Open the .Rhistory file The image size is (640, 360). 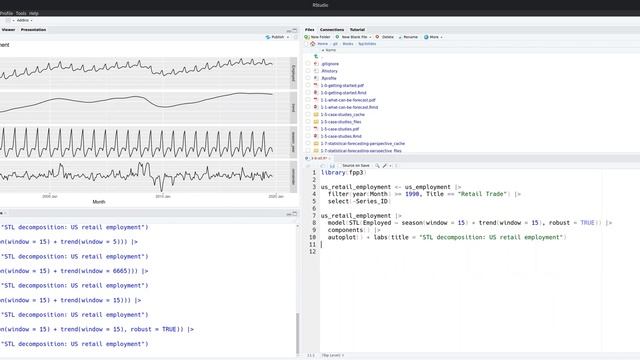click(329, 71)
